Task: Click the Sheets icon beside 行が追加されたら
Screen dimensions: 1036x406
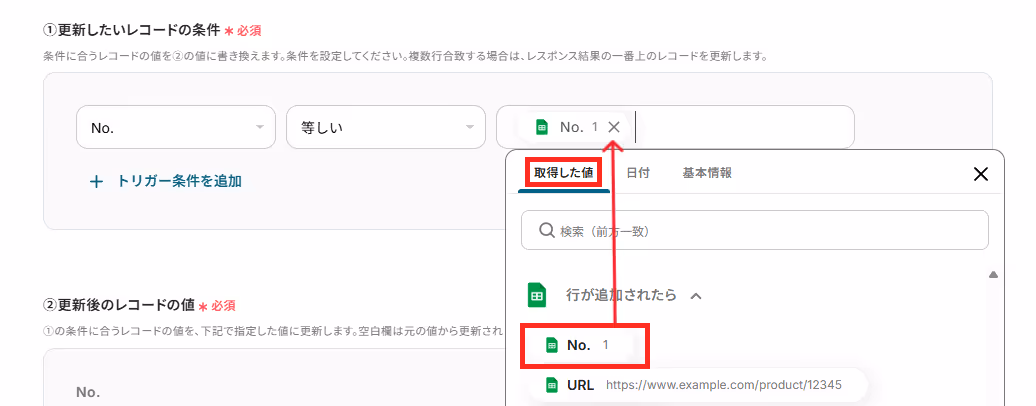Action: (x=538, y=296)
